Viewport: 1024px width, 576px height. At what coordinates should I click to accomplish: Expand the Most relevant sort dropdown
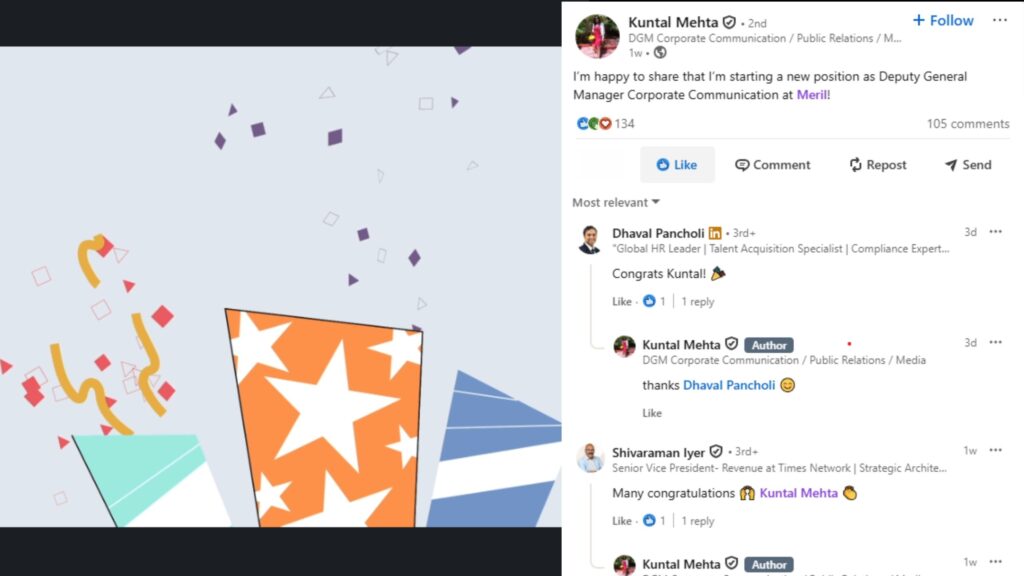coord(616,202)
